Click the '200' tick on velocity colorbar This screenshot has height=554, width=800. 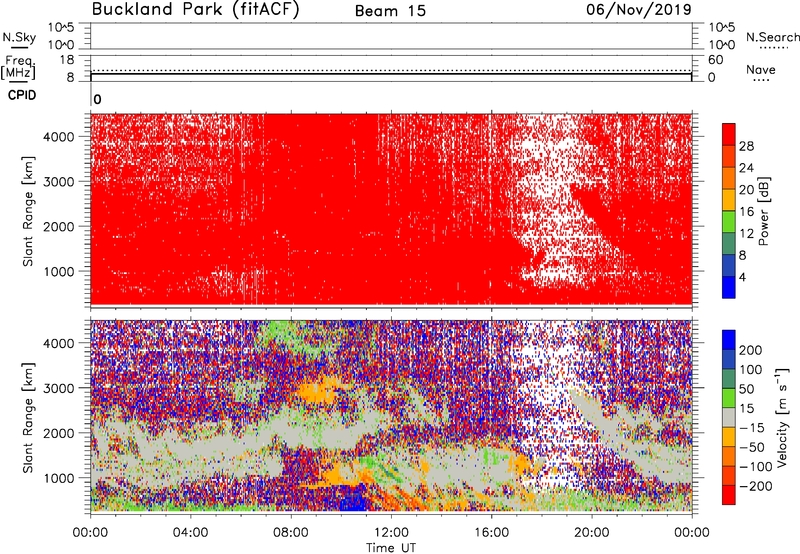click(x=751, y=350)
